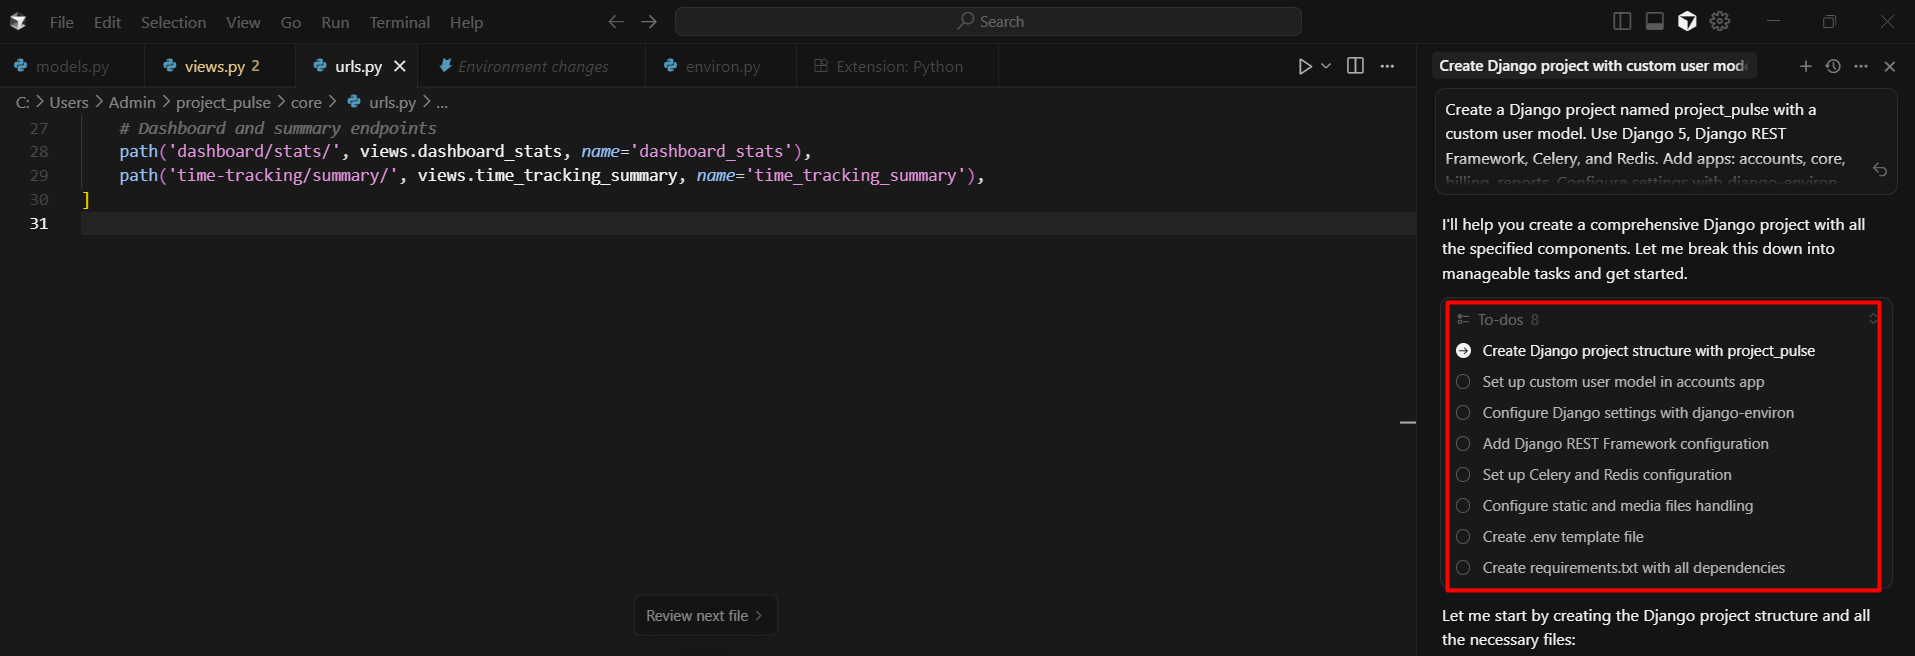Click the Cursor app logo icon
1915x656 pixels.
(x=17, y=21)
